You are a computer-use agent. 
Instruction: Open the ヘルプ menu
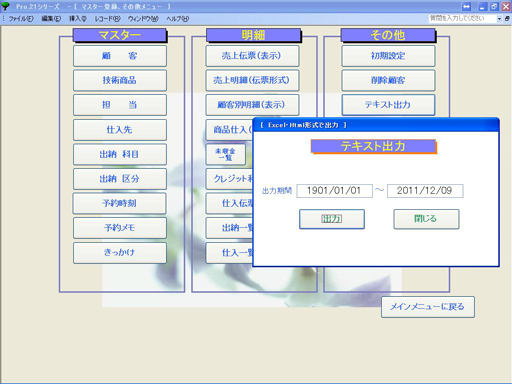pyautogui.click(x=177, y=19)
